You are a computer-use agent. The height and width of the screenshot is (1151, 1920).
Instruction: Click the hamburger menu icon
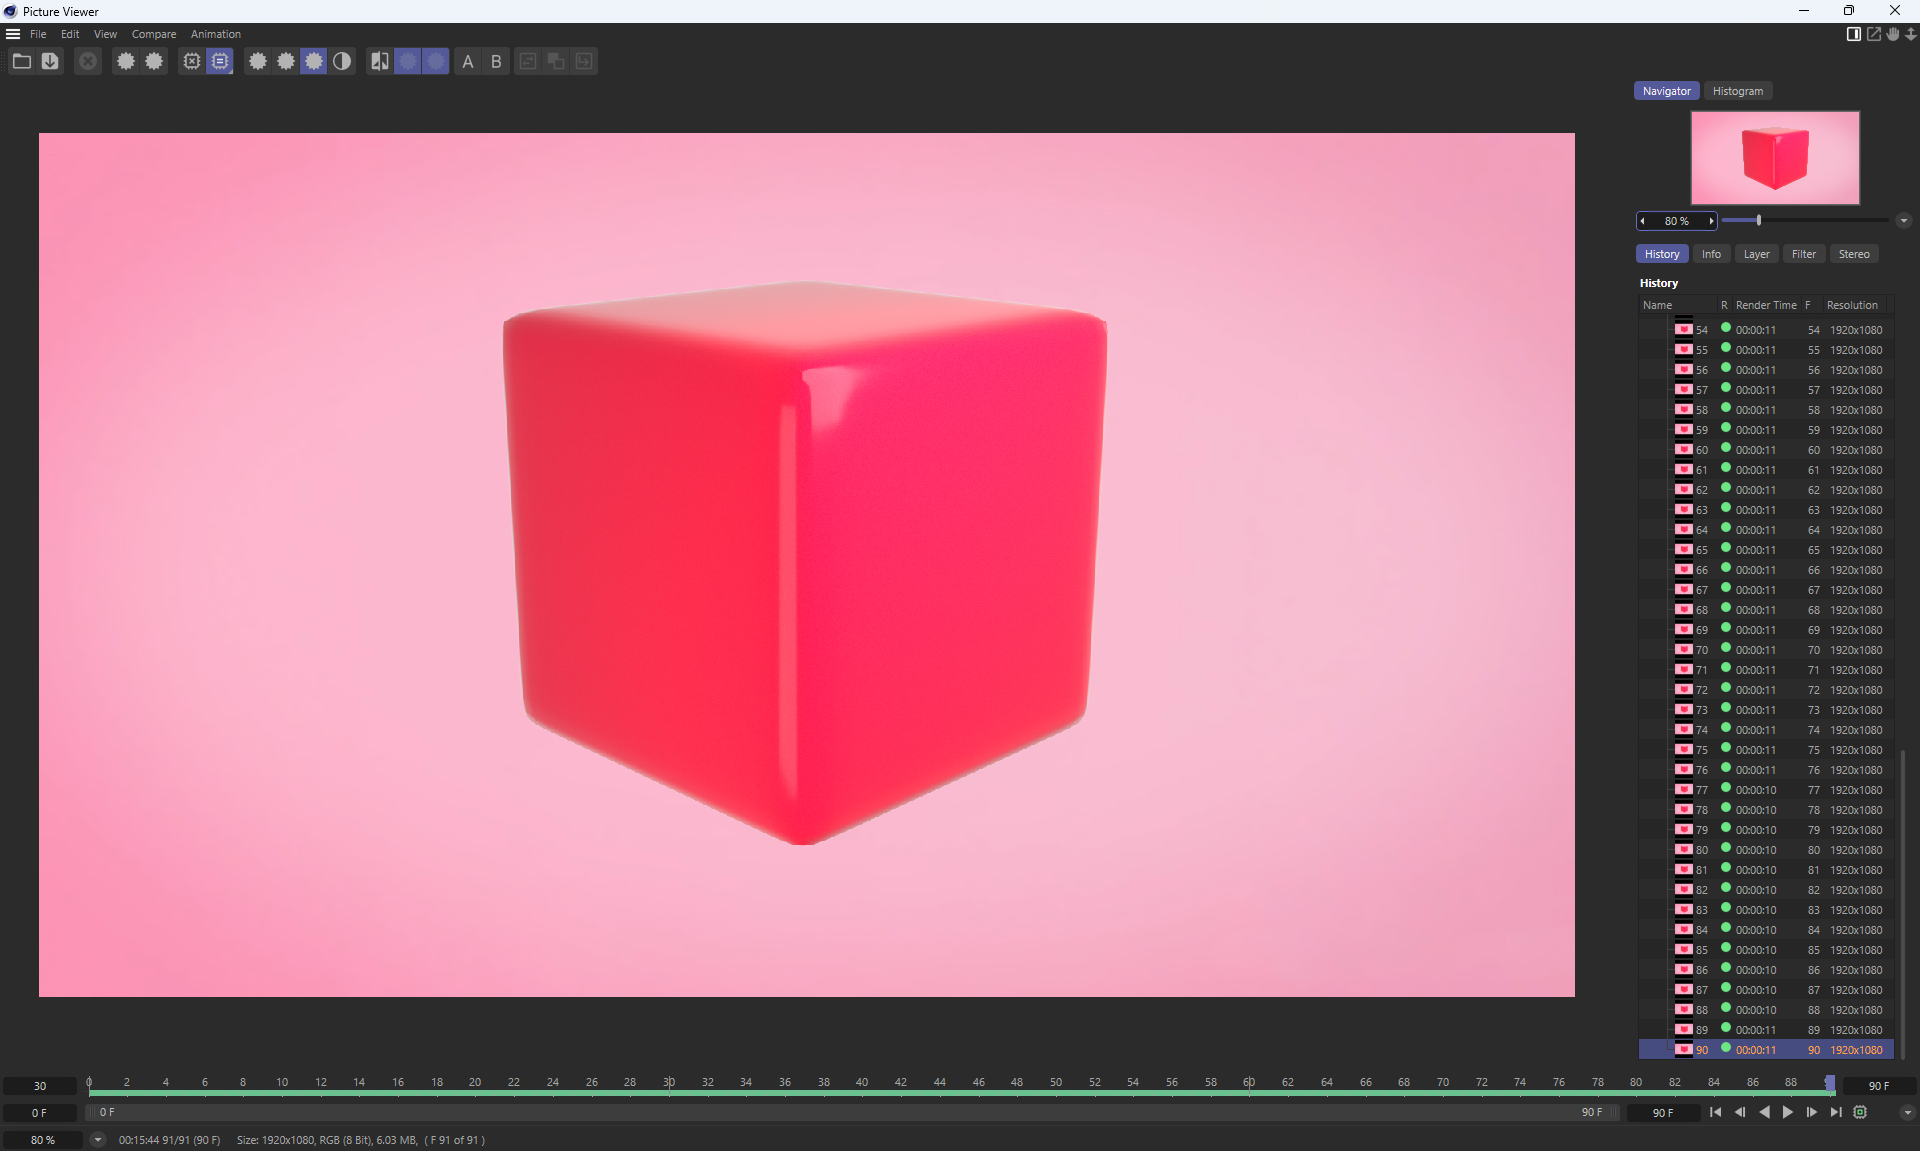point(13,34)
